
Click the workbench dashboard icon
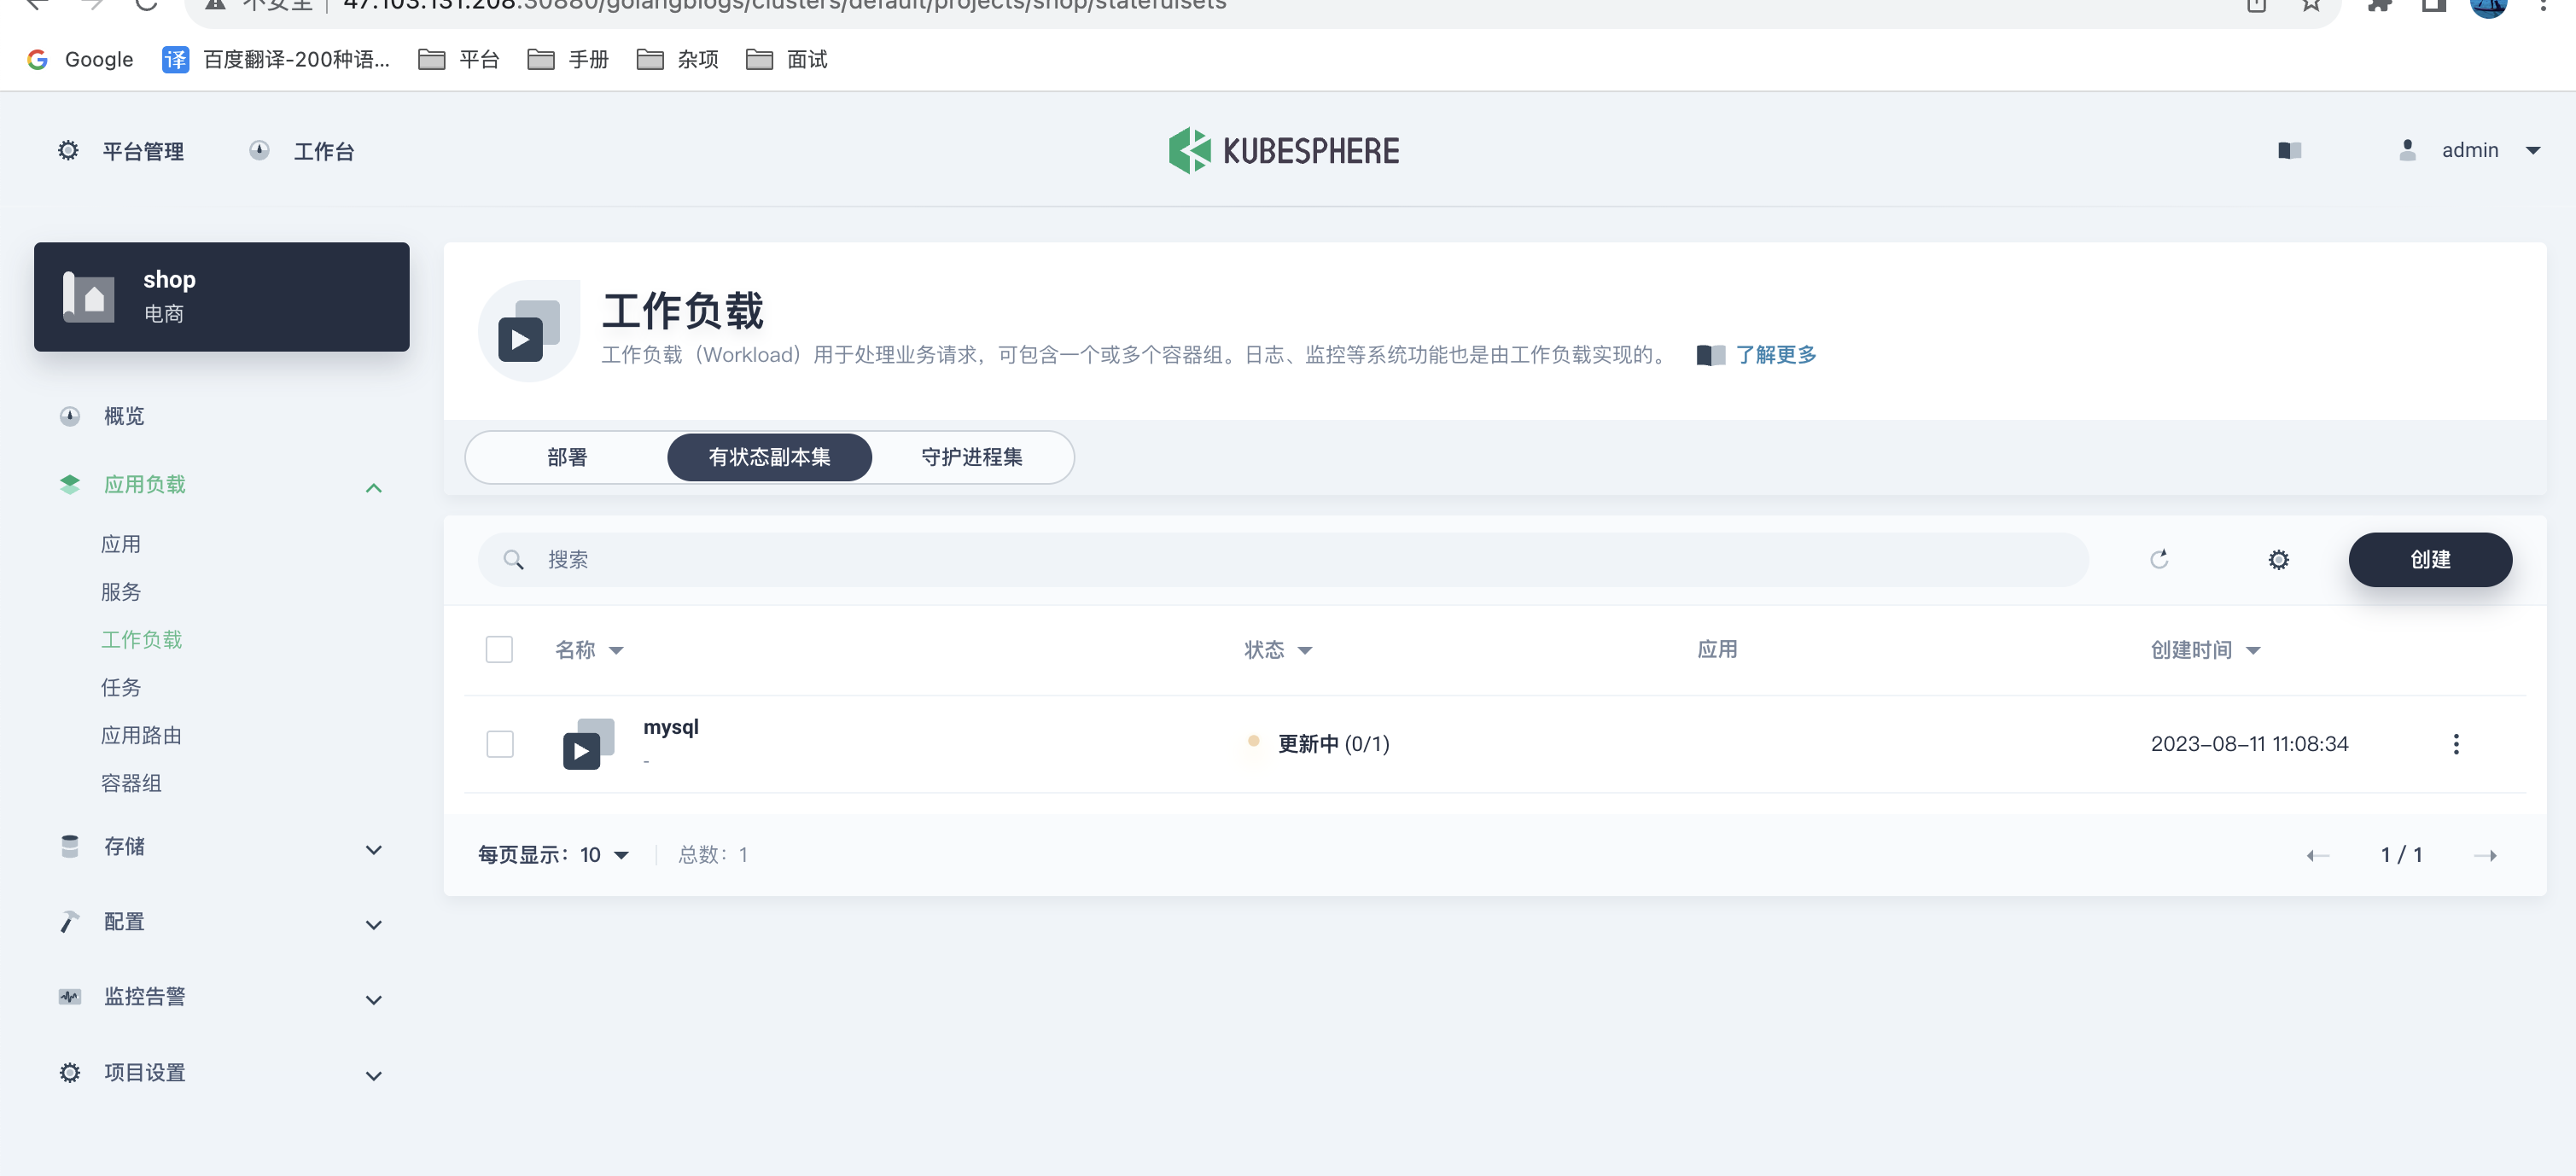point(259,150)
